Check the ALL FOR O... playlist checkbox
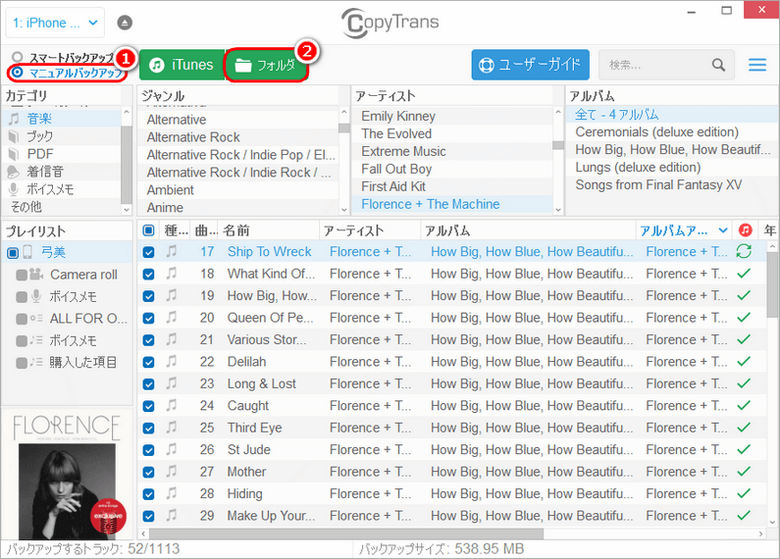The height and width of the screenshot is (559, 780). tap(21, 319)
